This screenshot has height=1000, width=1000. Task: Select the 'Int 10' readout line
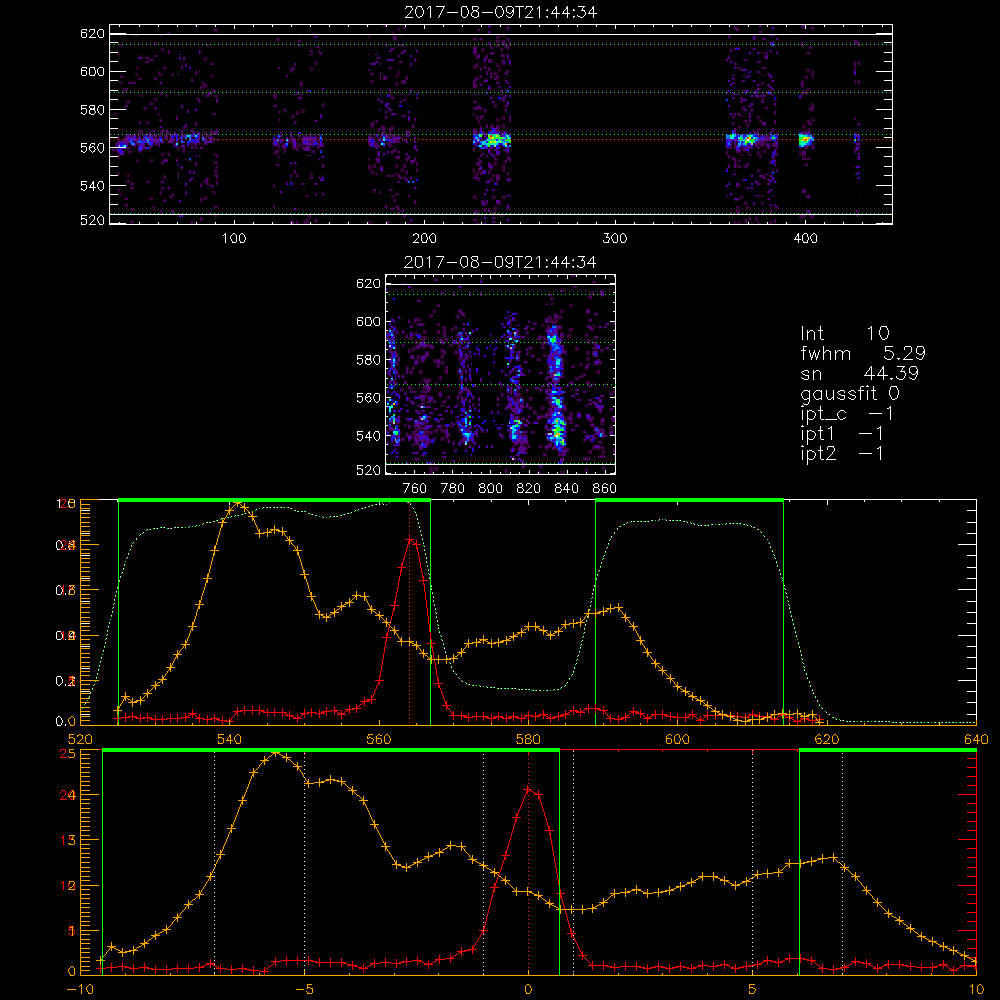tap(844, 333)
